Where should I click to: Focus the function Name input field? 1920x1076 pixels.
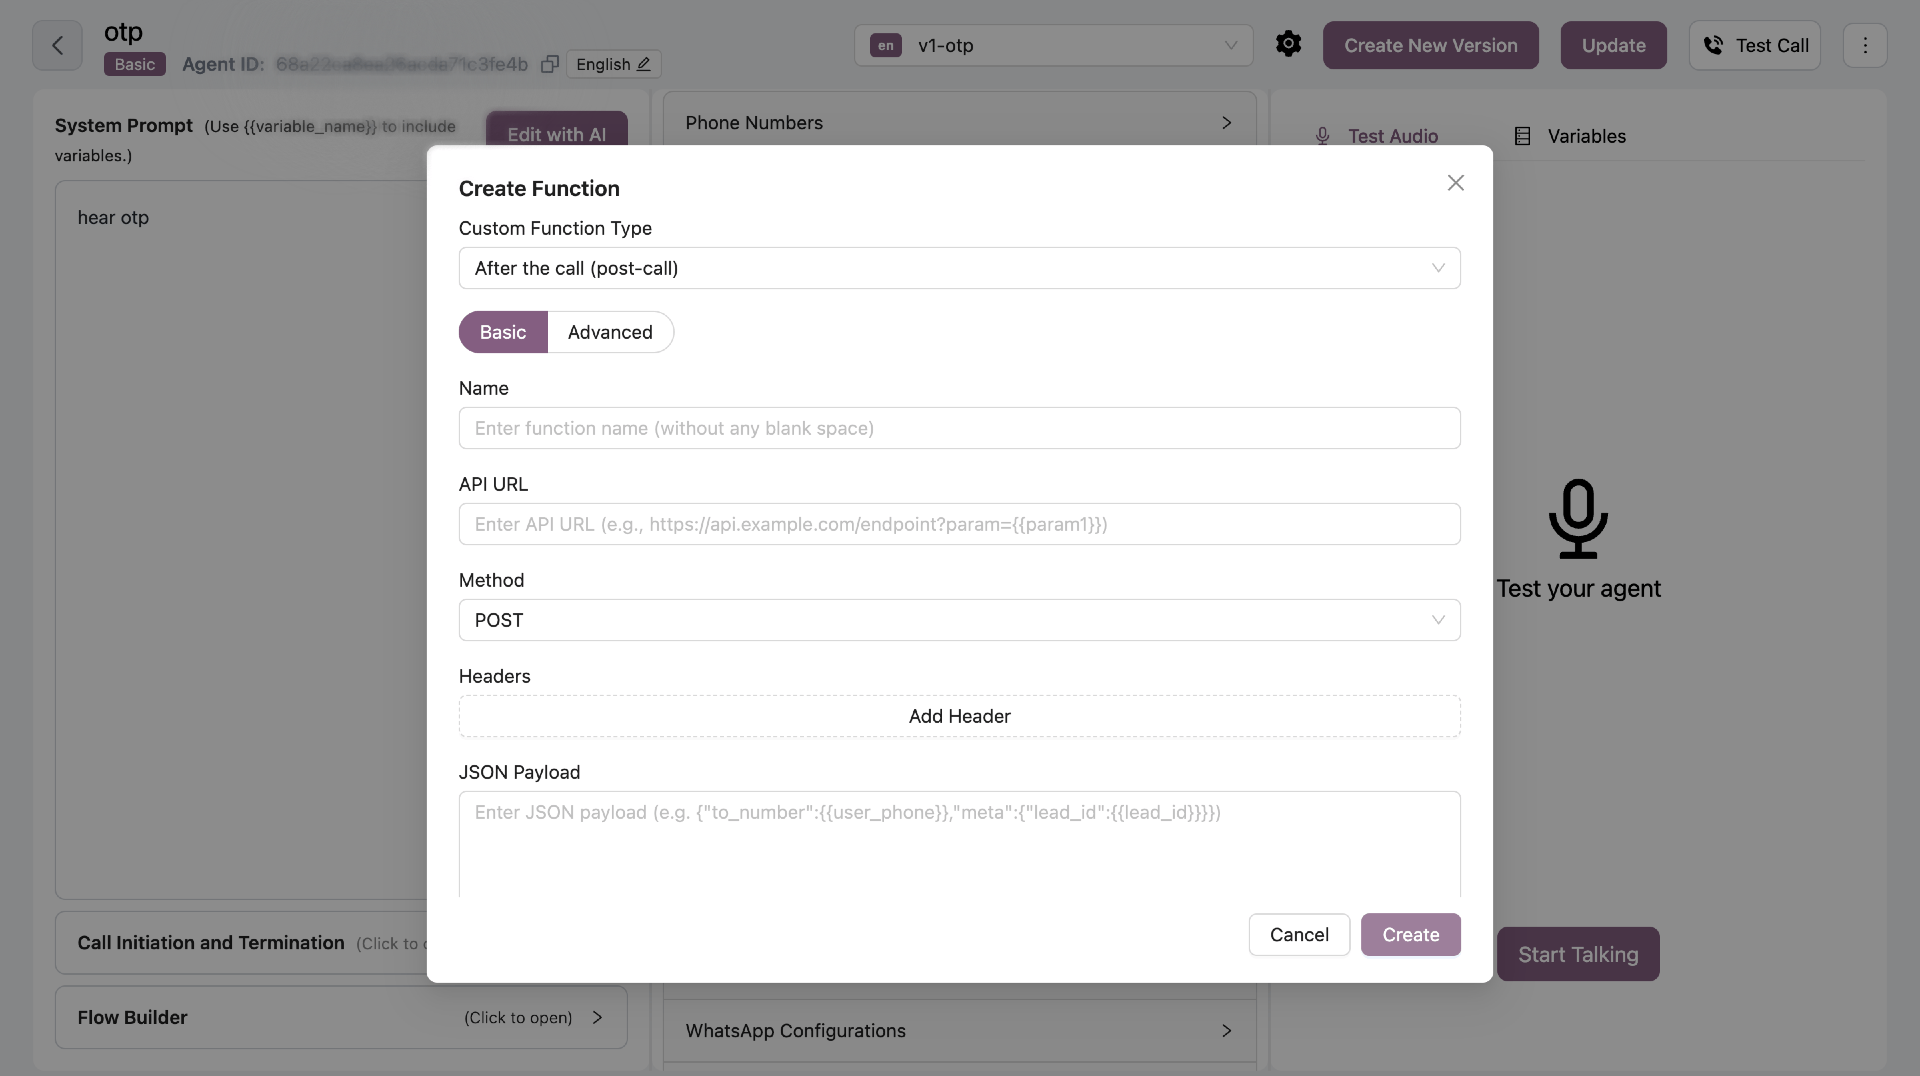coord(959,428)
